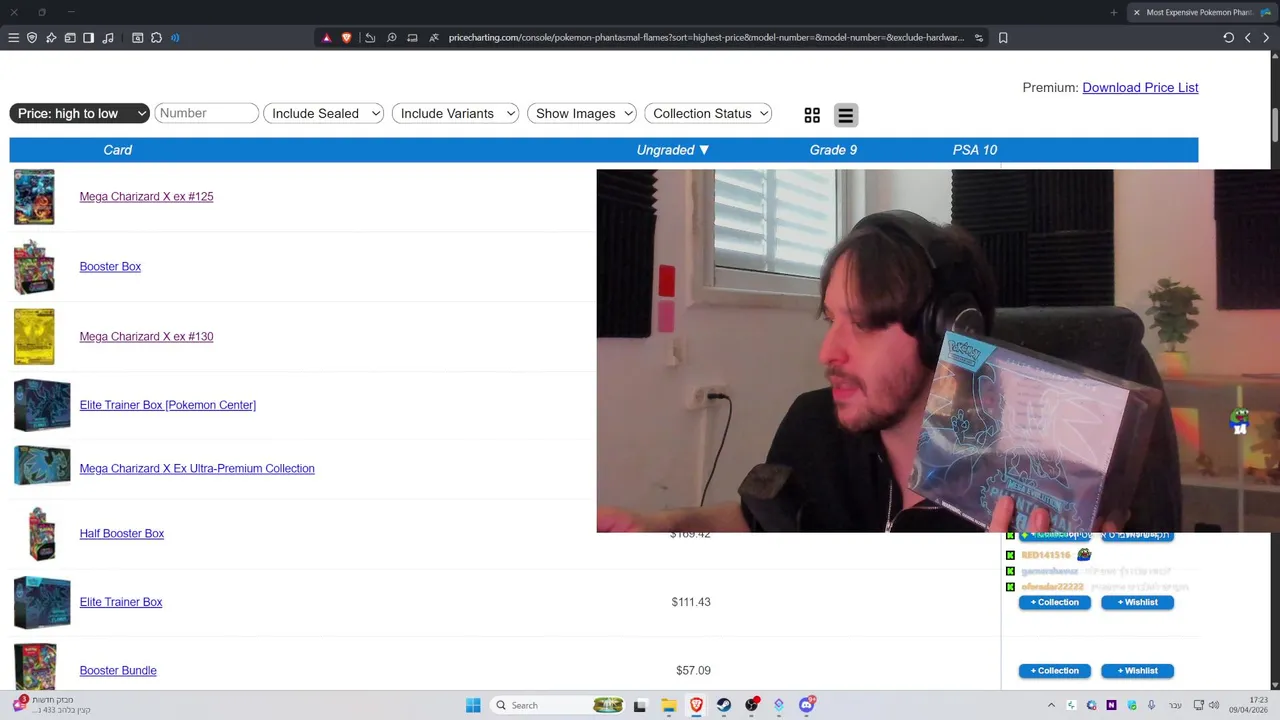Screen dimensions: 1280x720
Task: Open a new tab with the plus icon
Action: pos(1113,12)
